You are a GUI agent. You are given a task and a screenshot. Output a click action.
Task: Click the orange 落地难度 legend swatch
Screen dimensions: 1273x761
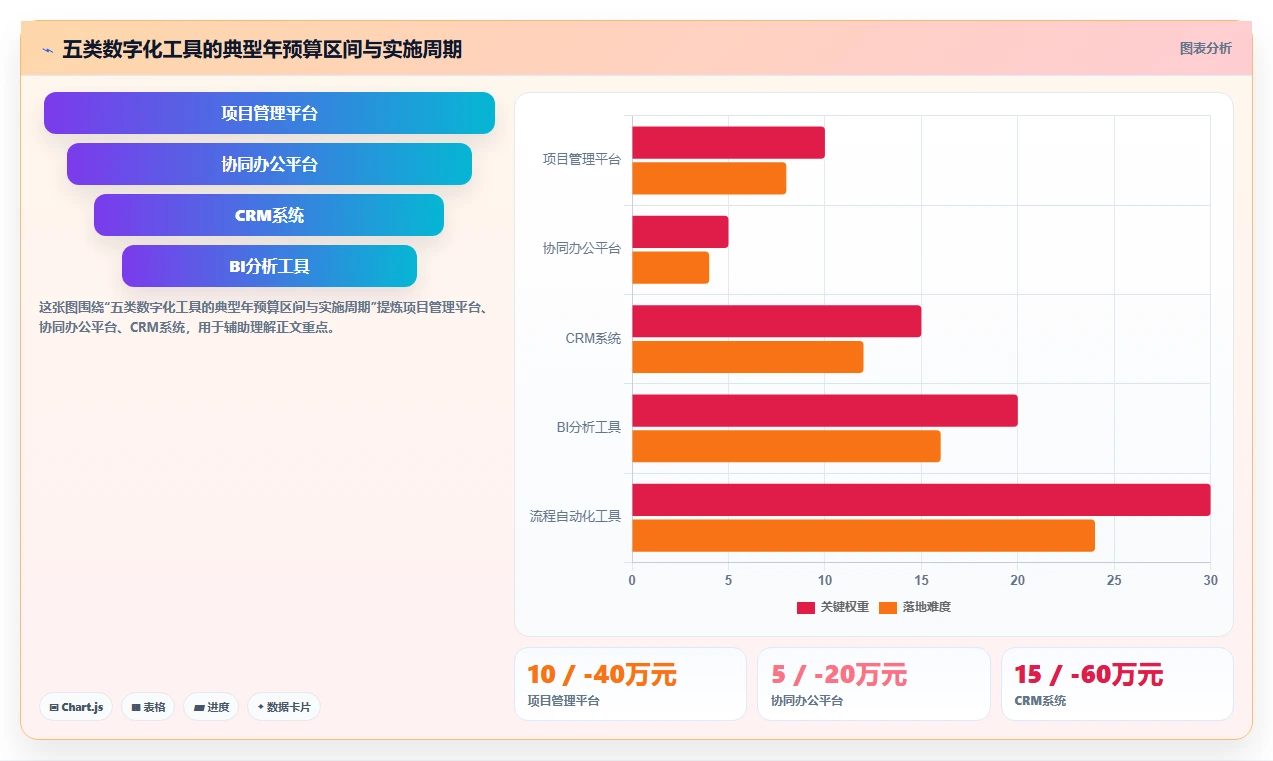[888, 607]
